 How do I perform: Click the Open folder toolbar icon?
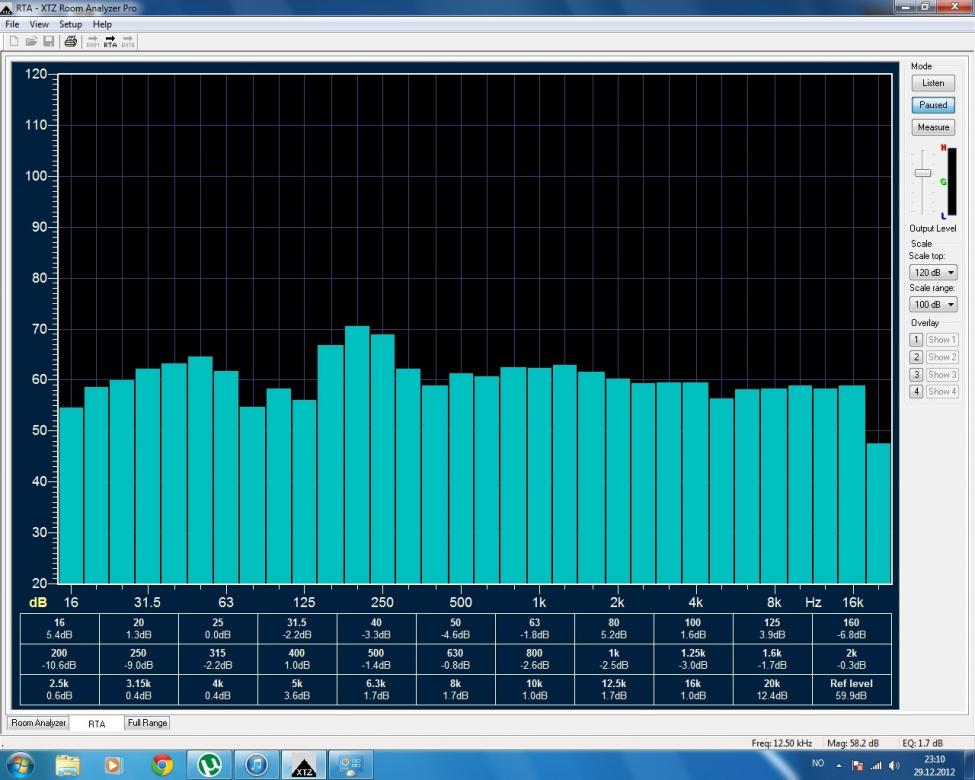coord(31,41)
